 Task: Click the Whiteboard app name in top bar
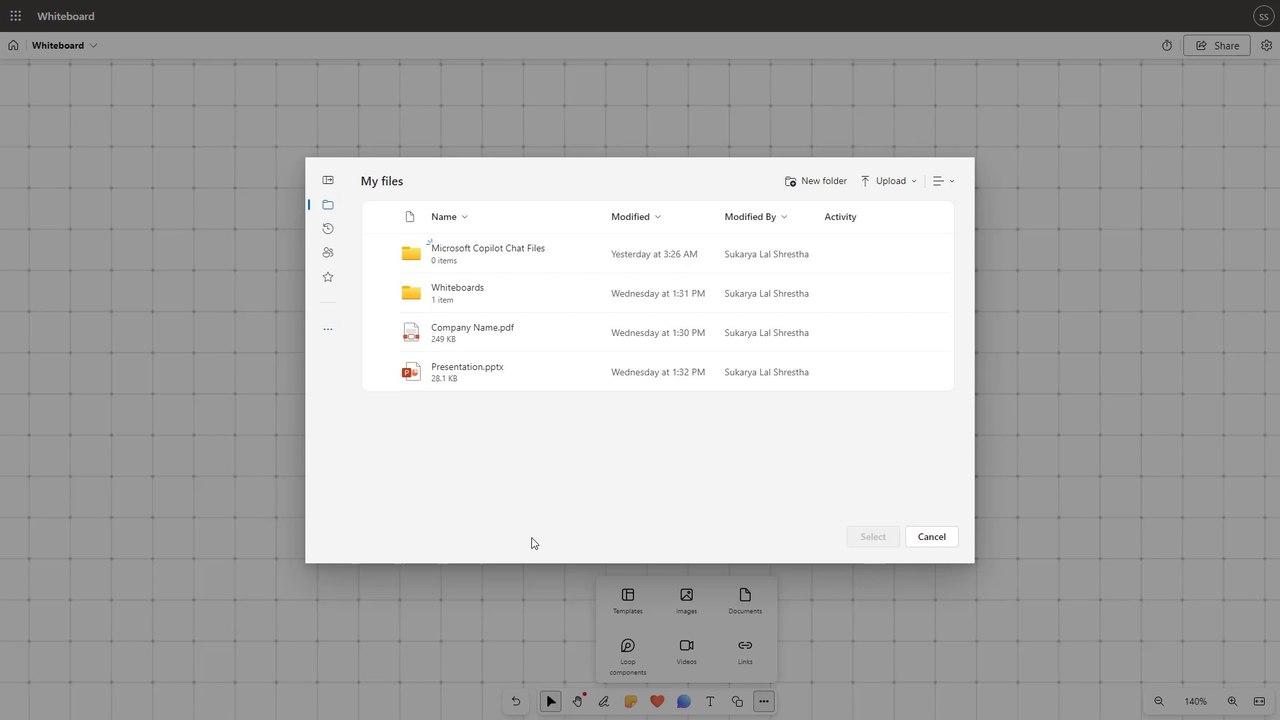66,16
